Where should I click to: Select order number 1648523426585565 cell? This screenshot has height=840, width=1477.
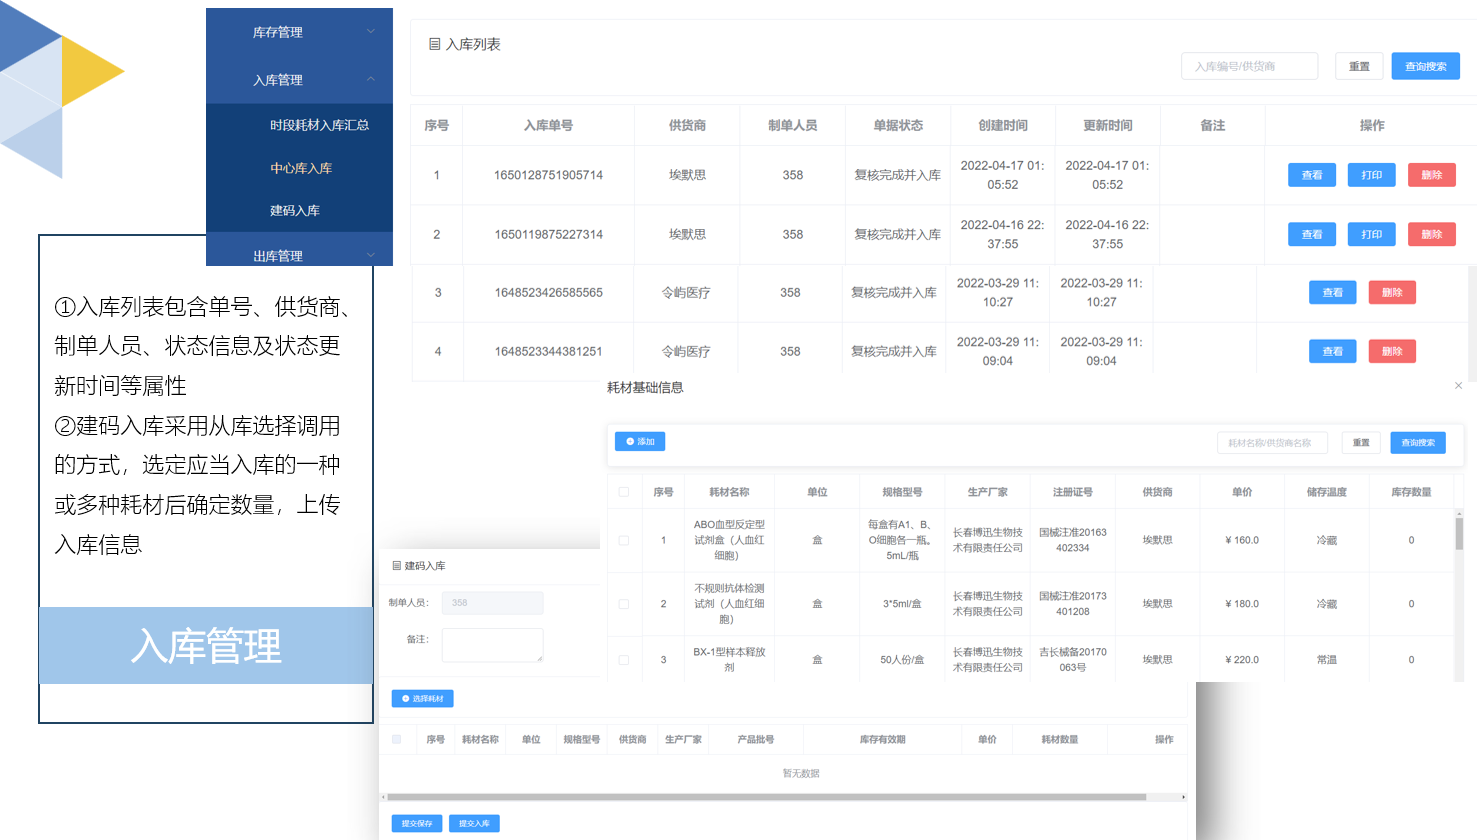[x=548, y=293]
